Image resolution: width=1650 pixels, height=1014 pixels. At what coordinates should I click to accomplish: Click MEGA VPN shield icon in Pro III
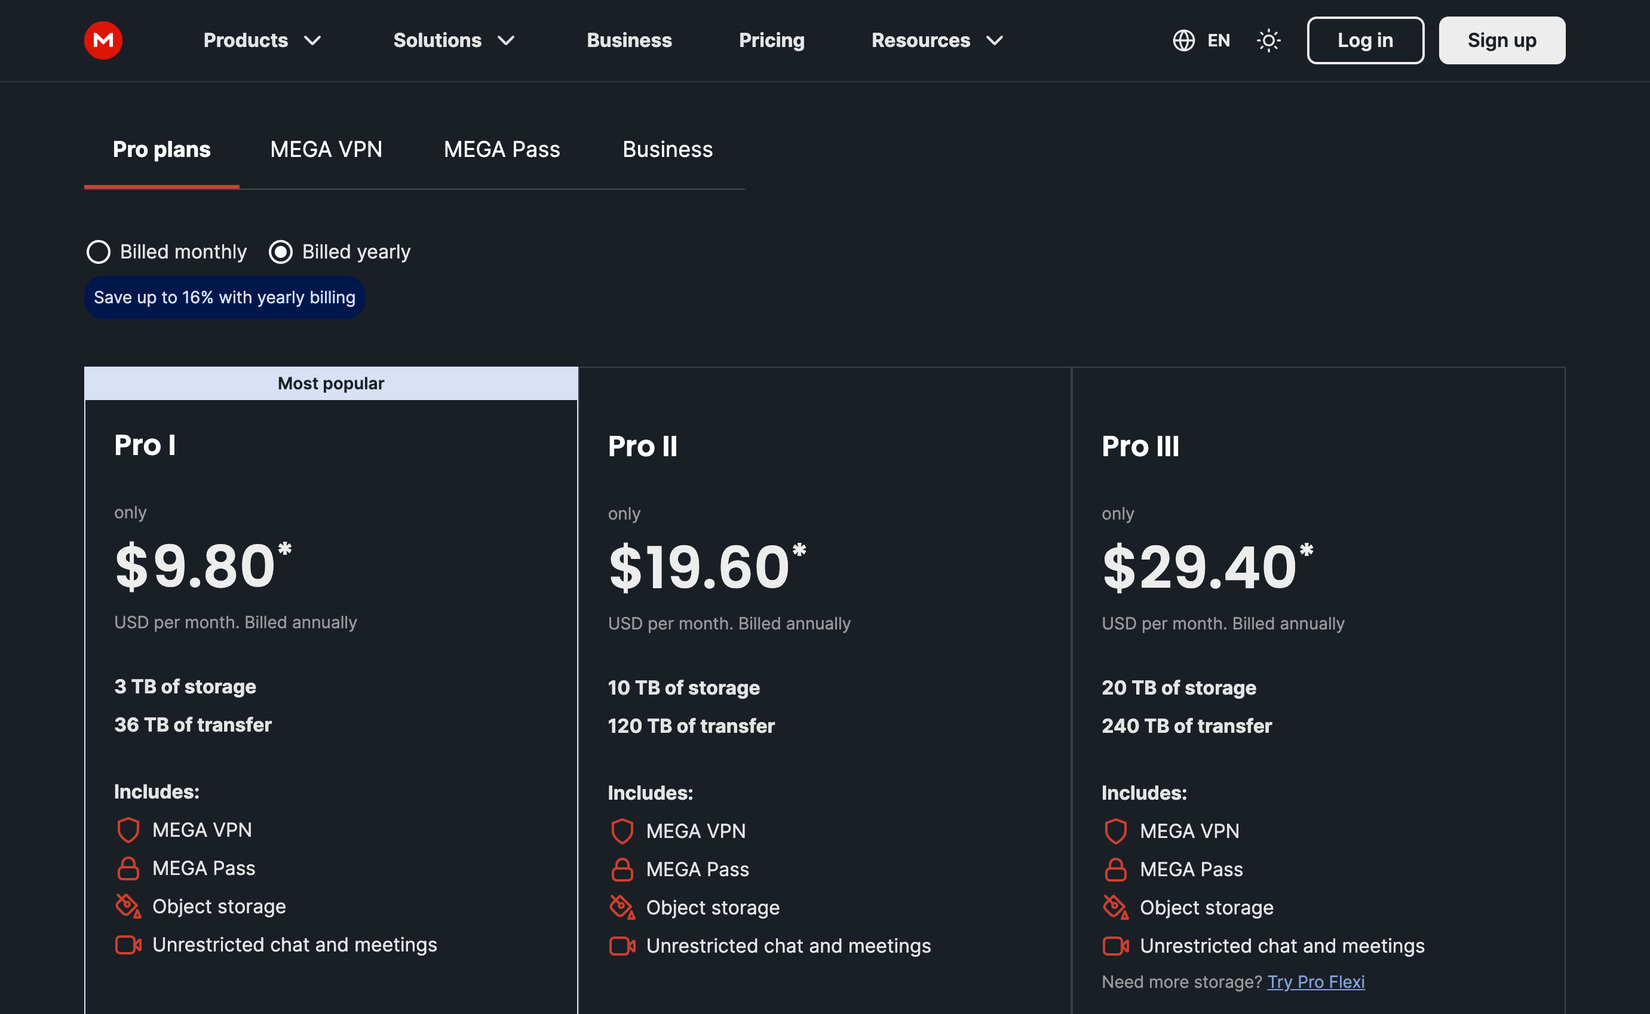[1116, 831]
